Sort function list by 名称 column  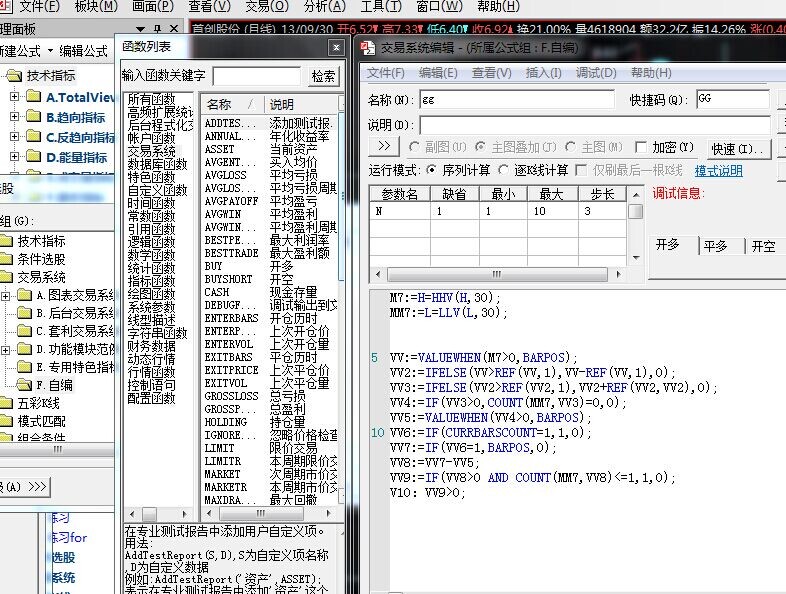(232, 104)
